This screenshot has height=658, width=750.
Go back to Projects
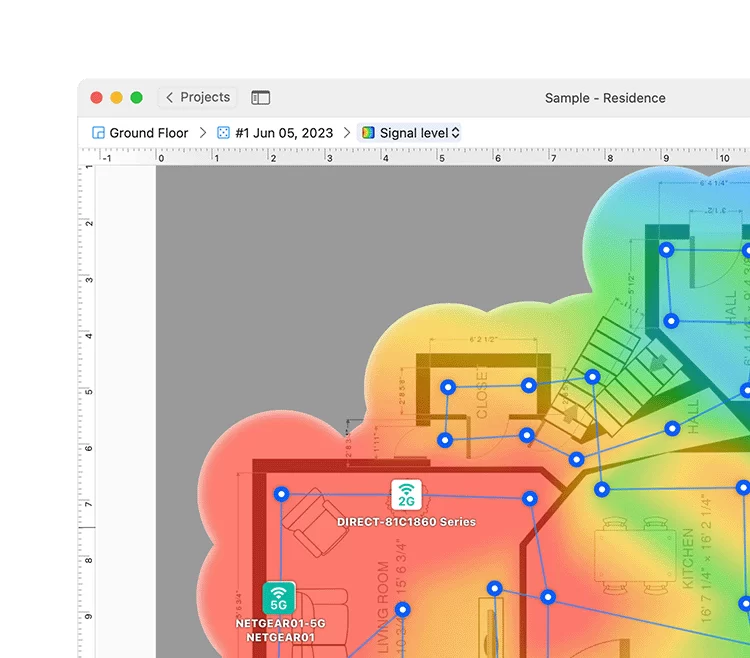198,98
